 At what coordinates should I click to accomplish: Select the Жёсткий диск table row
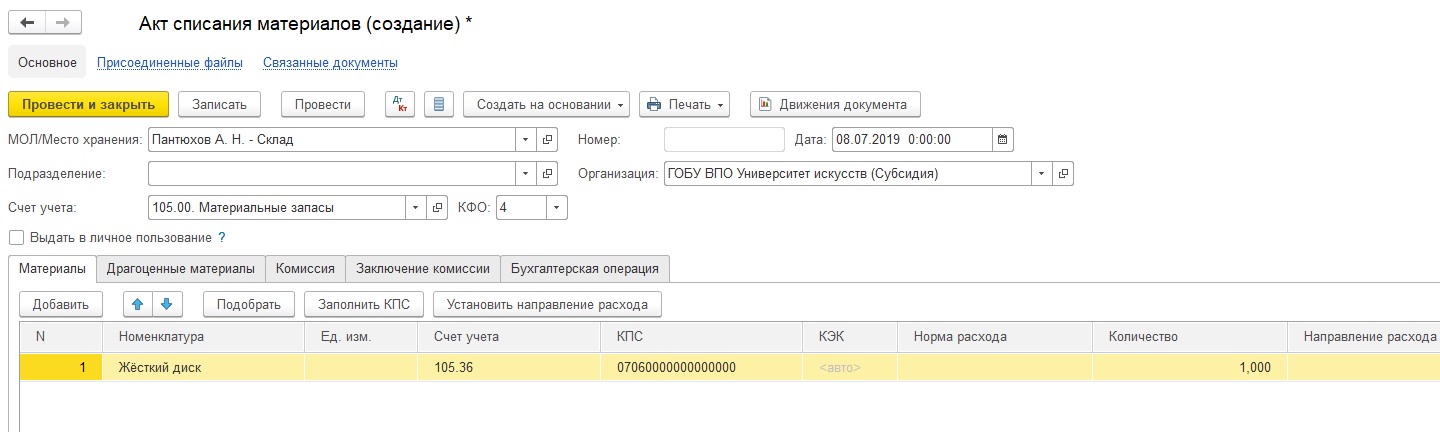click(160, 367)
